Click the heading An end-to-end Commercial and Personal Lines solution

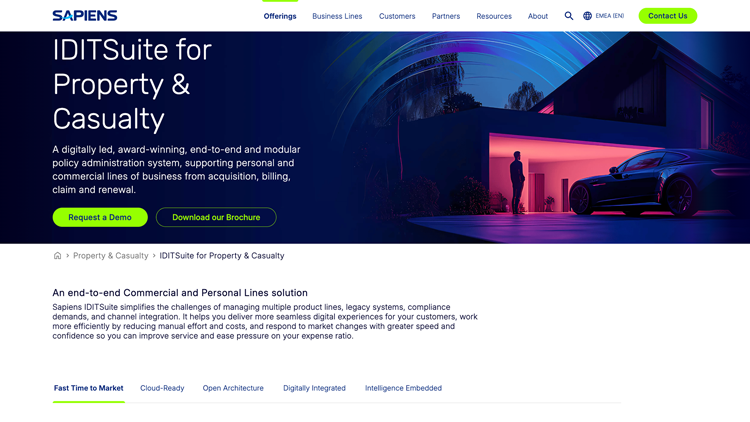pyautogui.click(x=180, y=293)
